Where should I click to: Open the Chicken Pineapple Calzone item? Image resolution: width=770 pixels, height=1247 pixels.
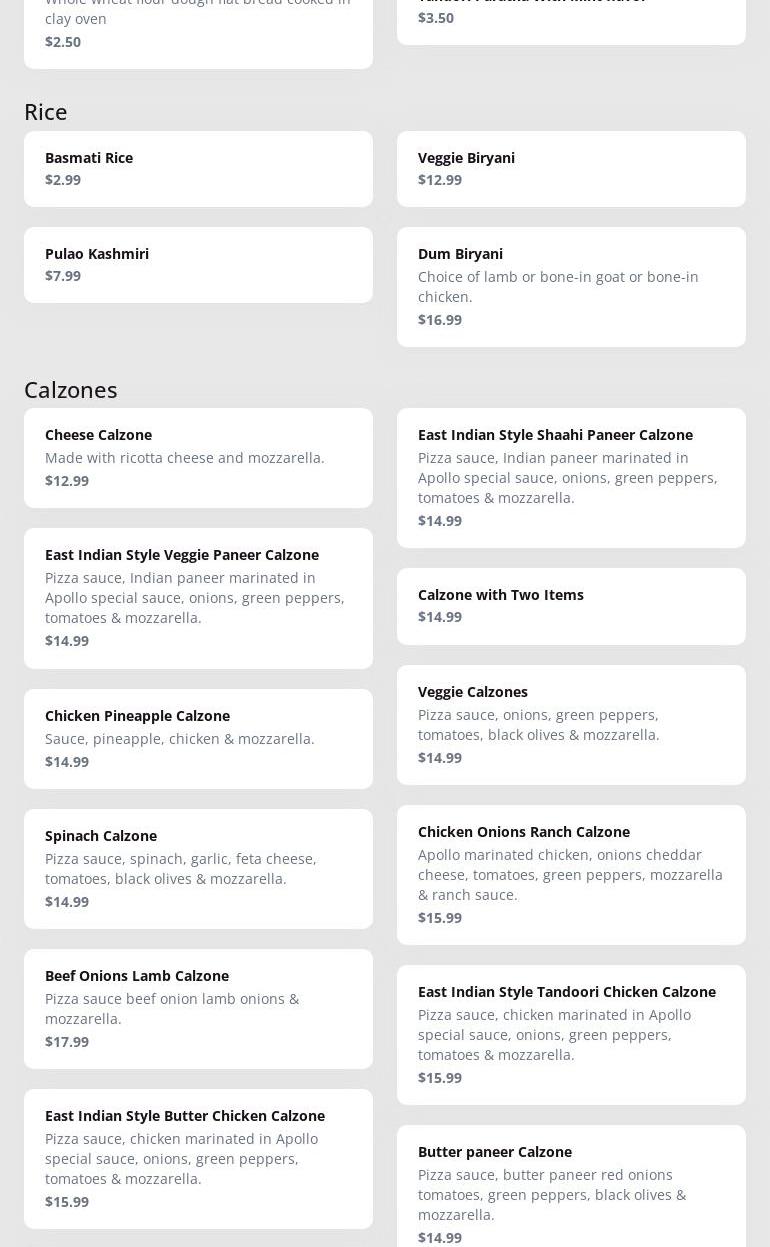coord(198,739)
